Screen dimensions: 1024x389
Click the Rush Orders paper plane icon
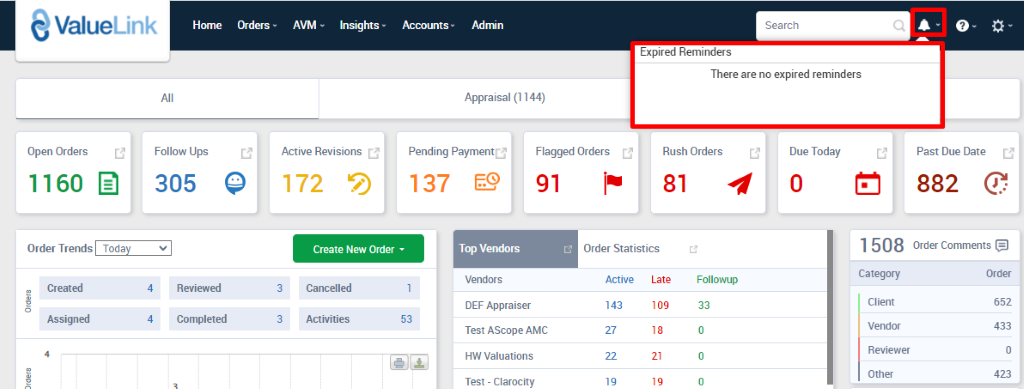click(x=740, y=183)
